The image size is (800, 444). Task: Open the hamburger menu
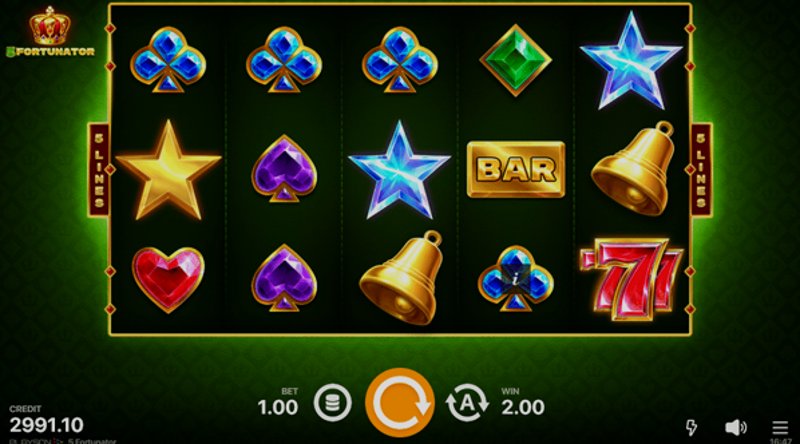click(780, 427)
